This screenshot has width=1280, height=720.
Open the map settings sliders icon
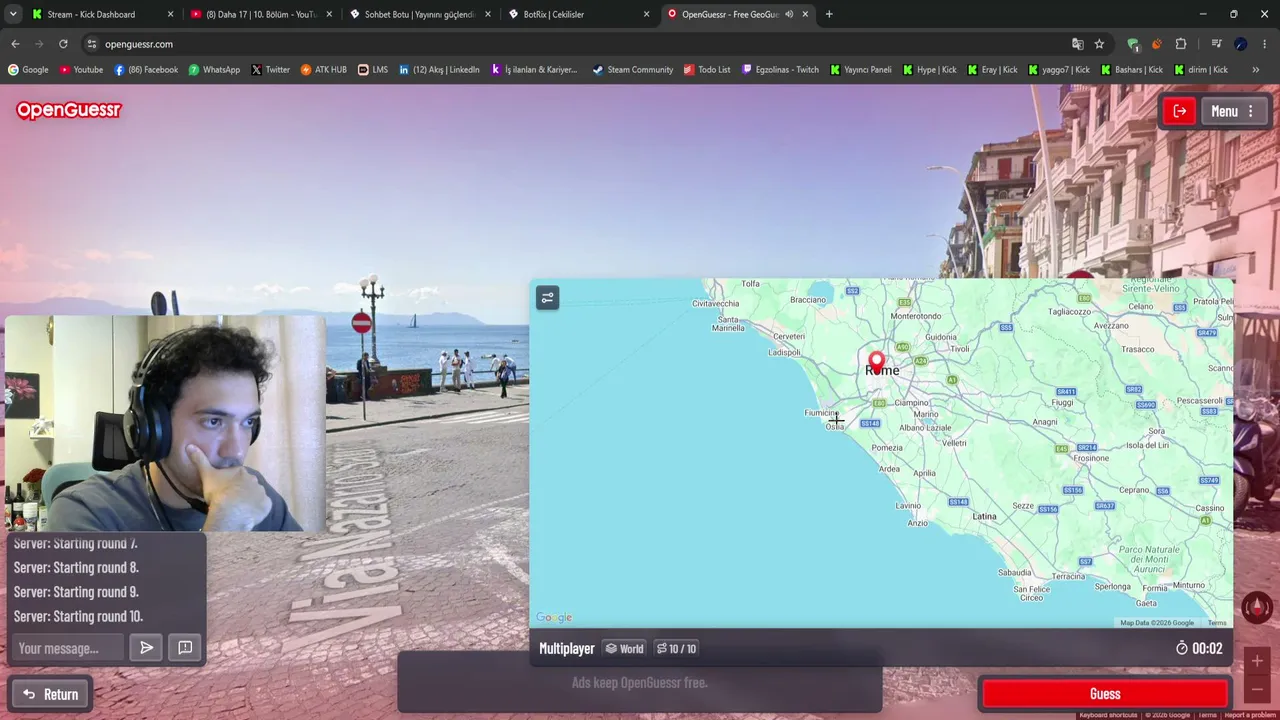[547, 298]
